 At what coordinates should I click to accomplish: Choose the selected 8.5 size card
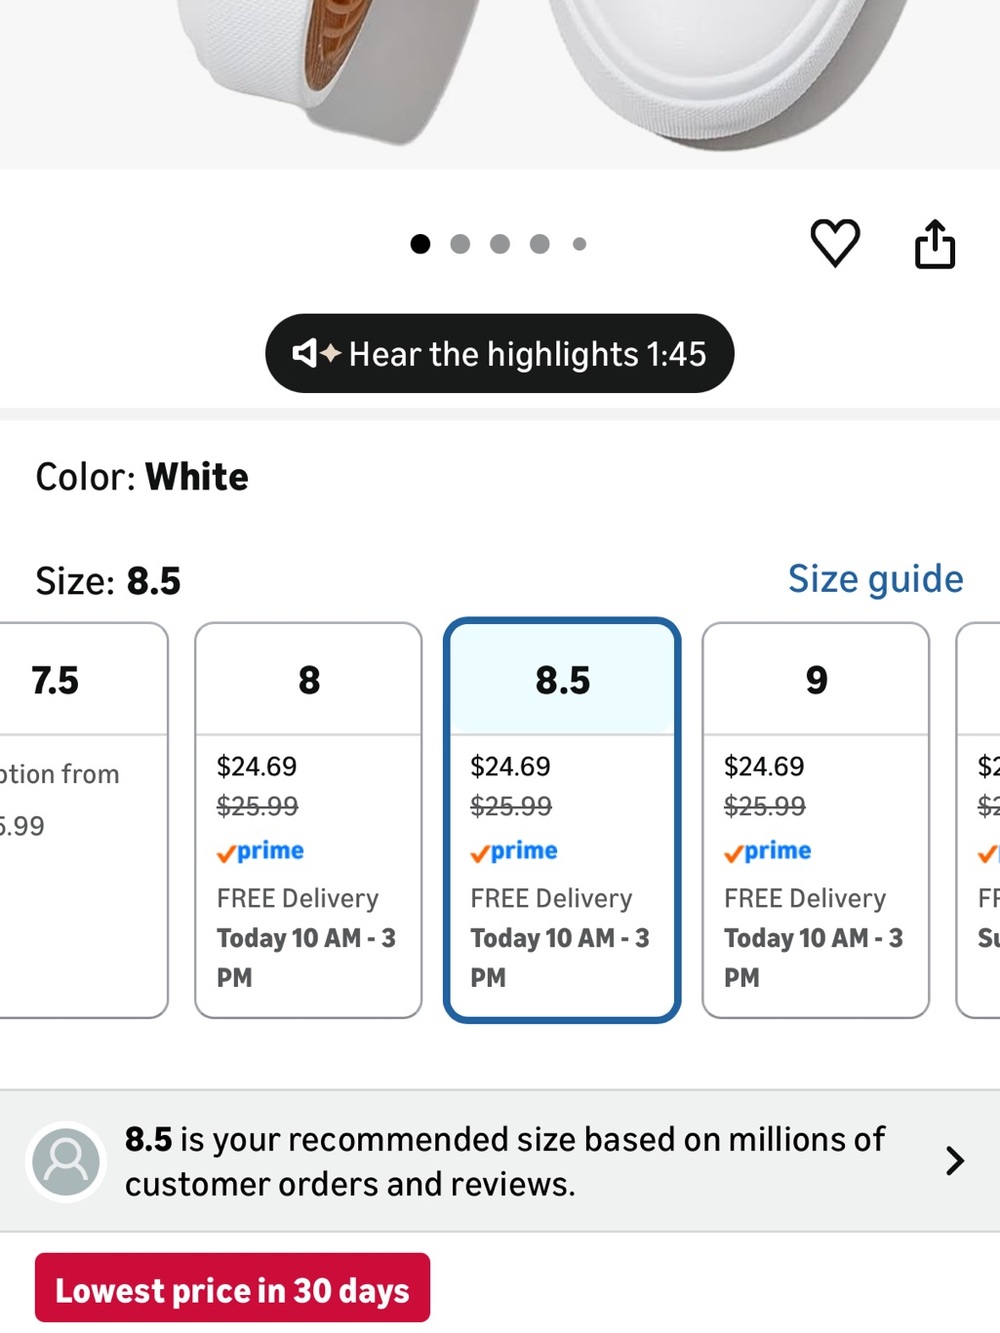pyautogui.click(x=562, y=820)
